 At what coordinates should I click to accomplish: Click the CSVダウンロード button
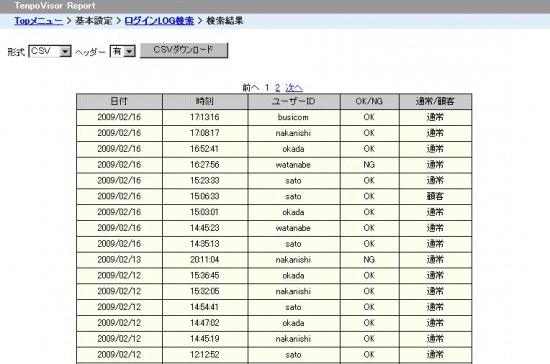[184, 50]
